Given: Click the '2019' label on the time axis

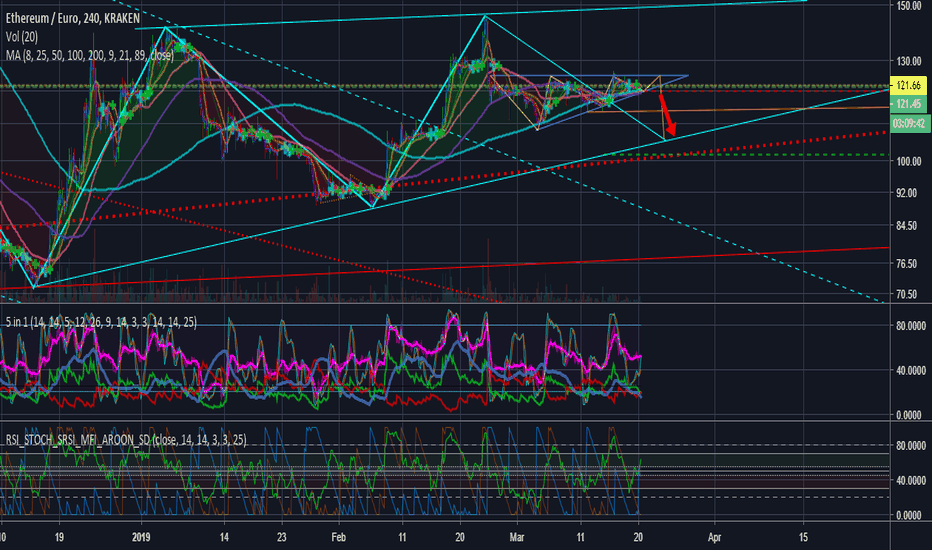Looking at the screenshot, I should click(x=141, y=538).
